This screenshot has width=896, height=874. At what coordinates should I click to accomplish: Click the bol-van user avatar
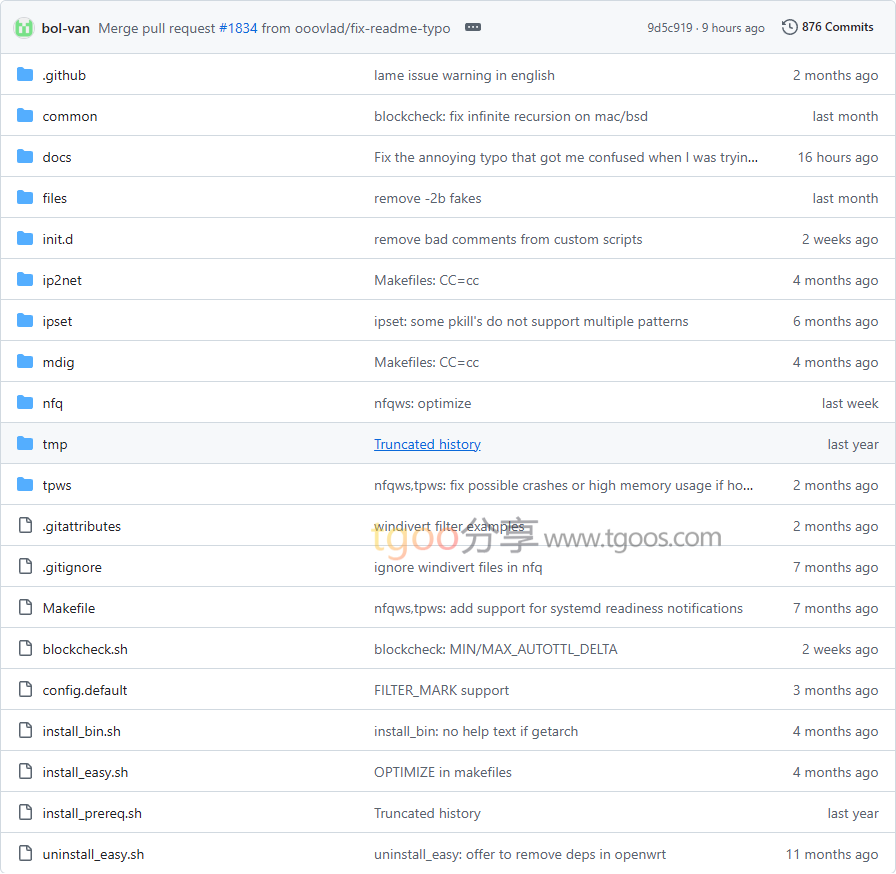23,28
